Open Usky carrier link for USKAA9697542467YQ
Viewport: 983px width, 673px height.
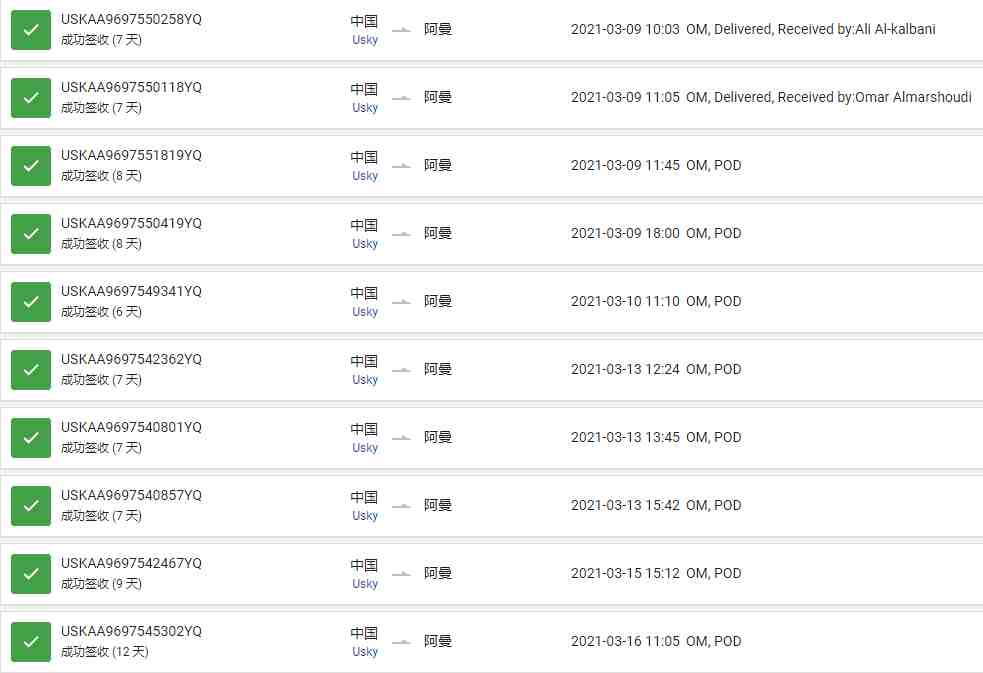365,583
